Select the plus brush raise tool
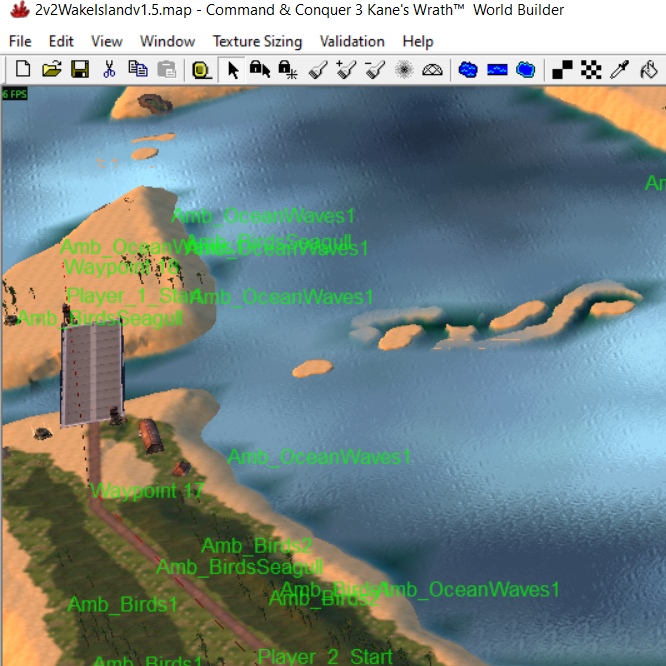This screenshot has width=666, height=666. (x=346, y=70)
